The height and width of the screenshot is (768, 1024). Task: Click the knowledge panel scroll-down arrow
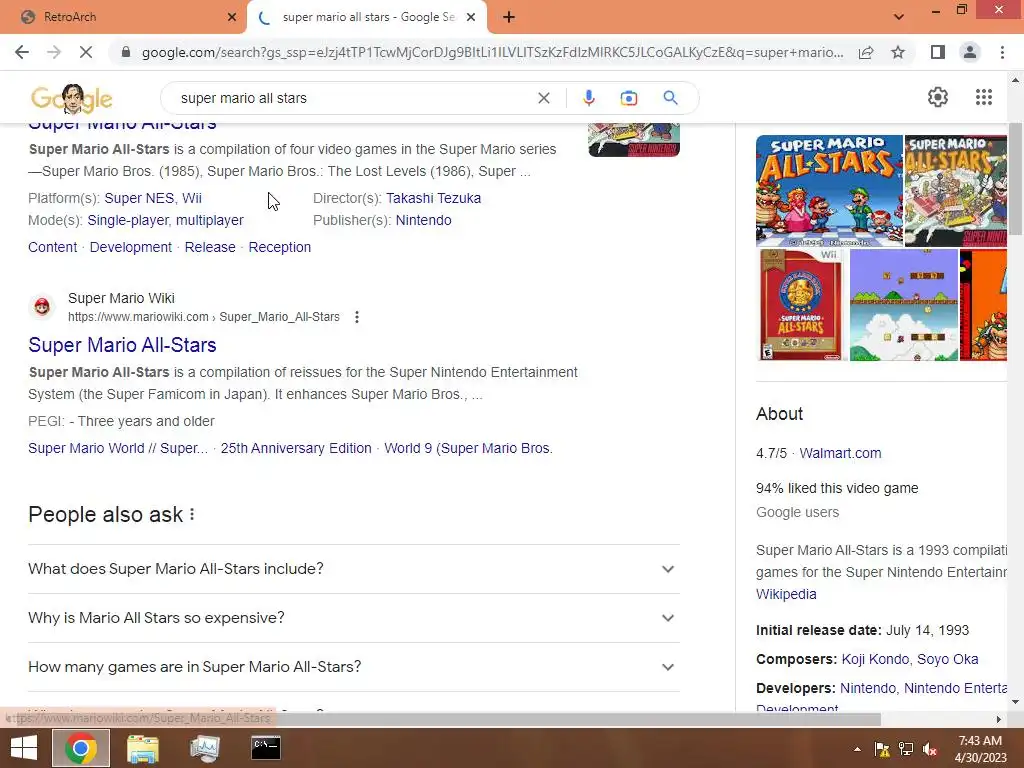click(1014, 703)
